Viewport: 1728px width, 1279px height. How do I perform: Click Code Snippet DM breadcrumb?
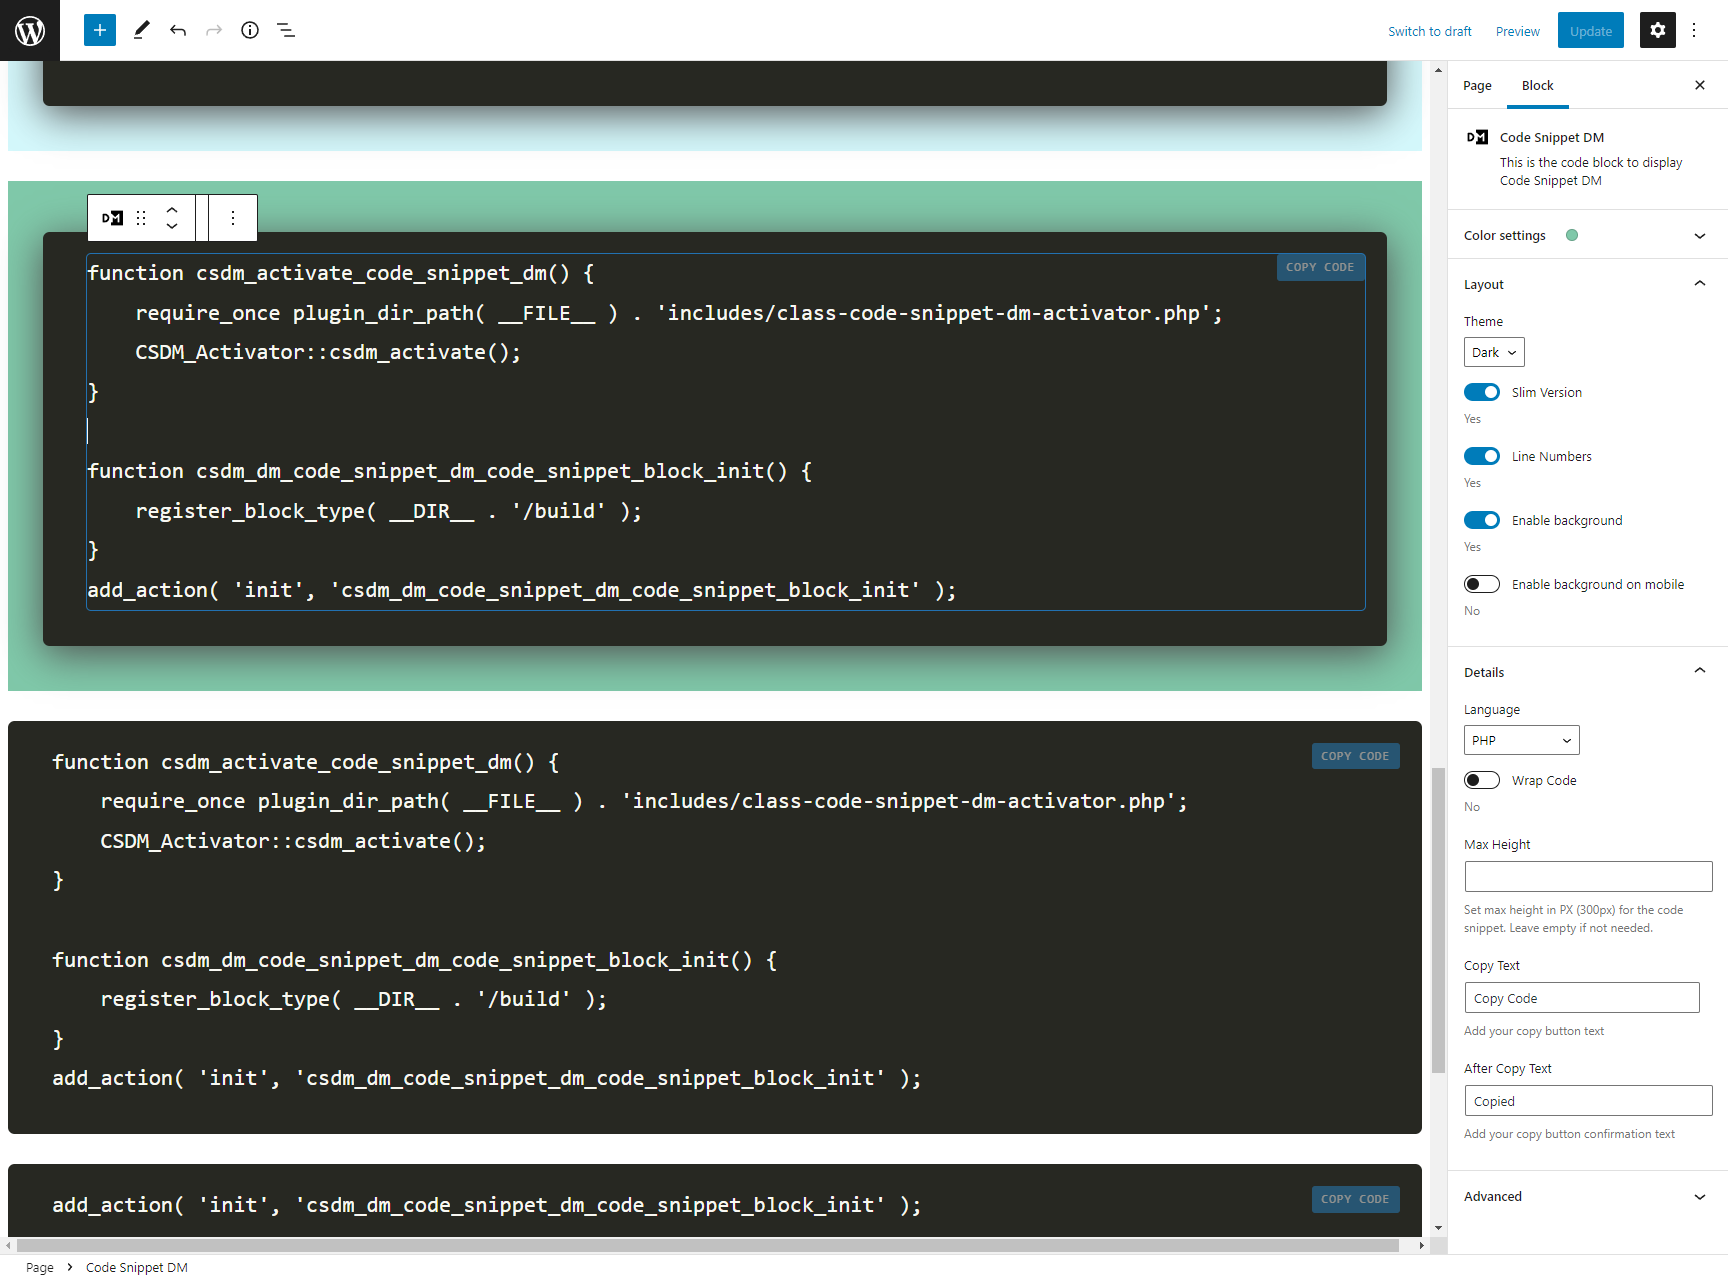pos(137,1267)
